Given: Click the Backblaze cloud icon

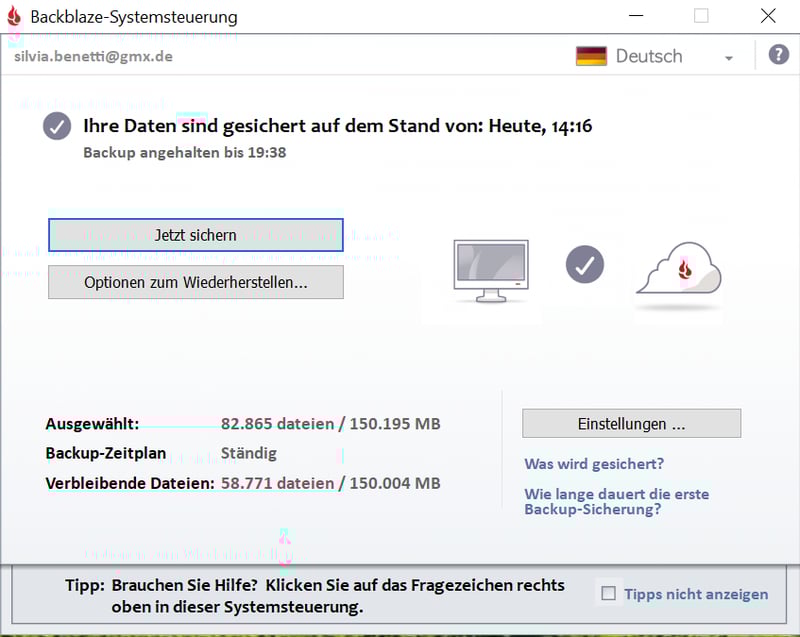Looking at the screenshot, I should pyautogui.click(x=679, y=270).
